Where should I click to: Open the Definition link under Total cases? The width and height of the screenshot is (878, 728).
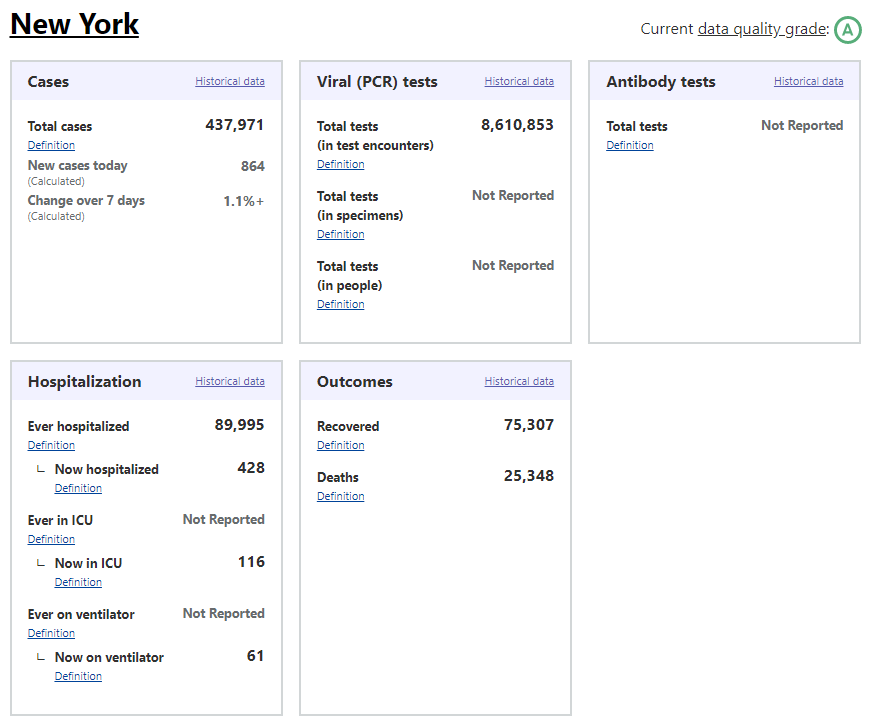(51, 145)
